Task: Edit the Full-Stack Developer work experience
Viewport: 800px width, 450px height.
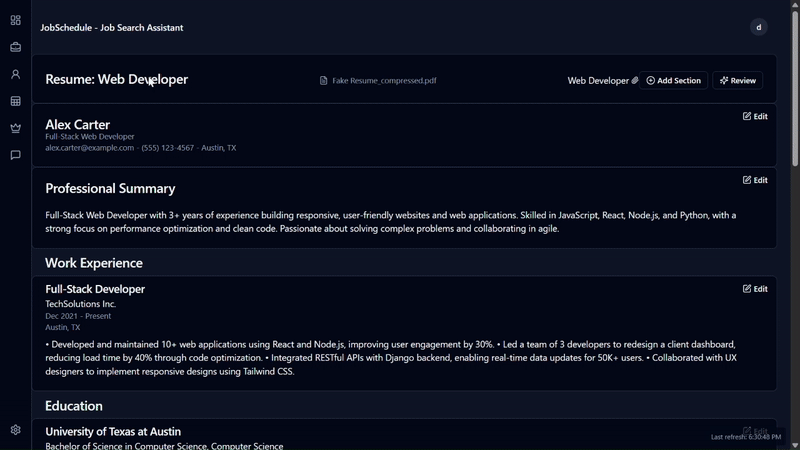Action: coord(755,289)
